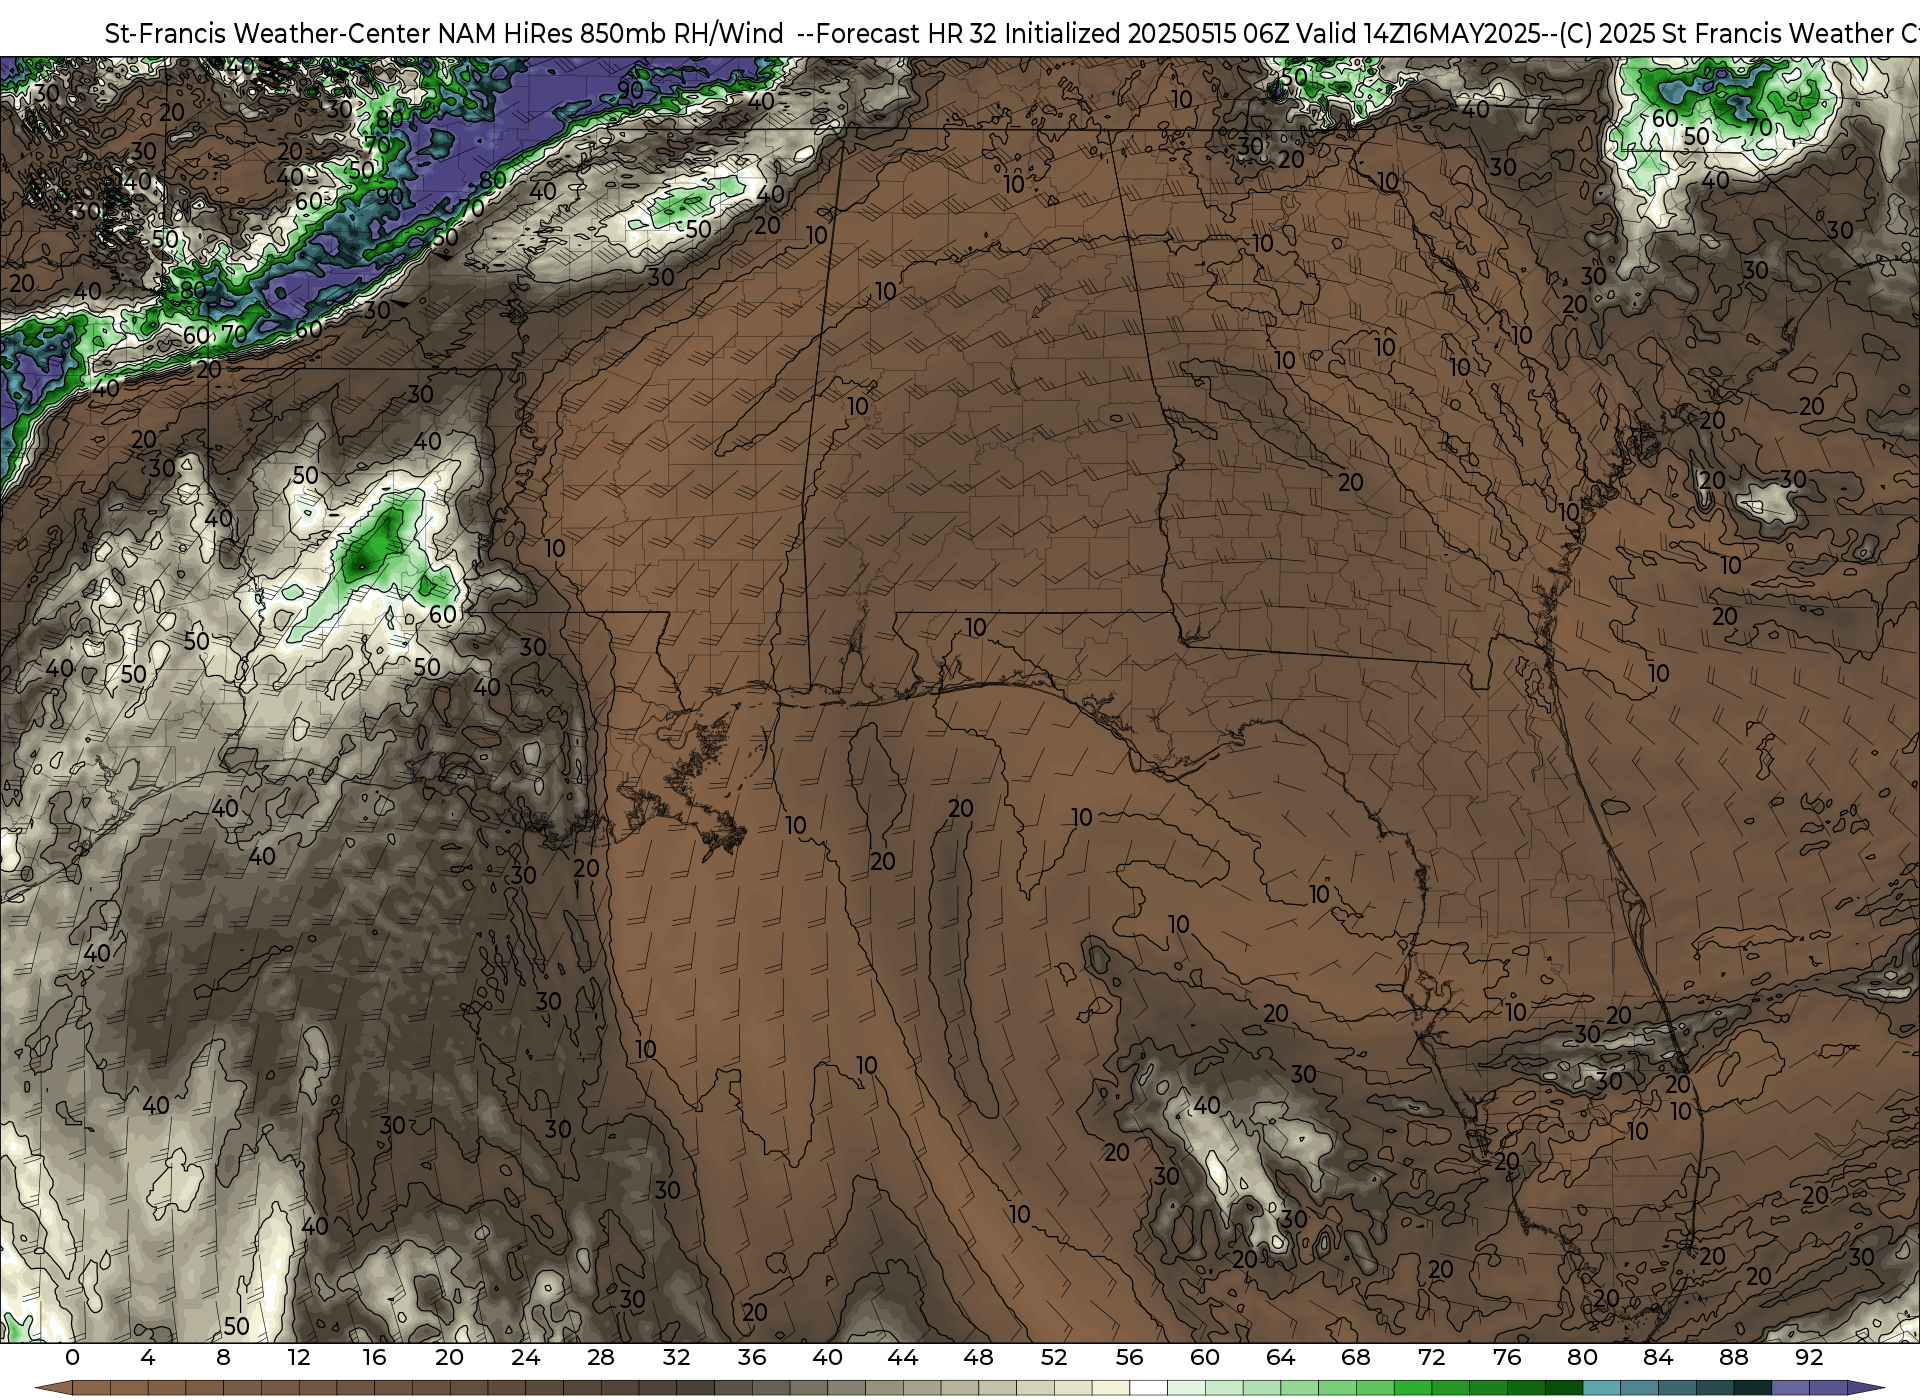
Task: Click the color bar scale value 0
Action: click(72, 1357)
